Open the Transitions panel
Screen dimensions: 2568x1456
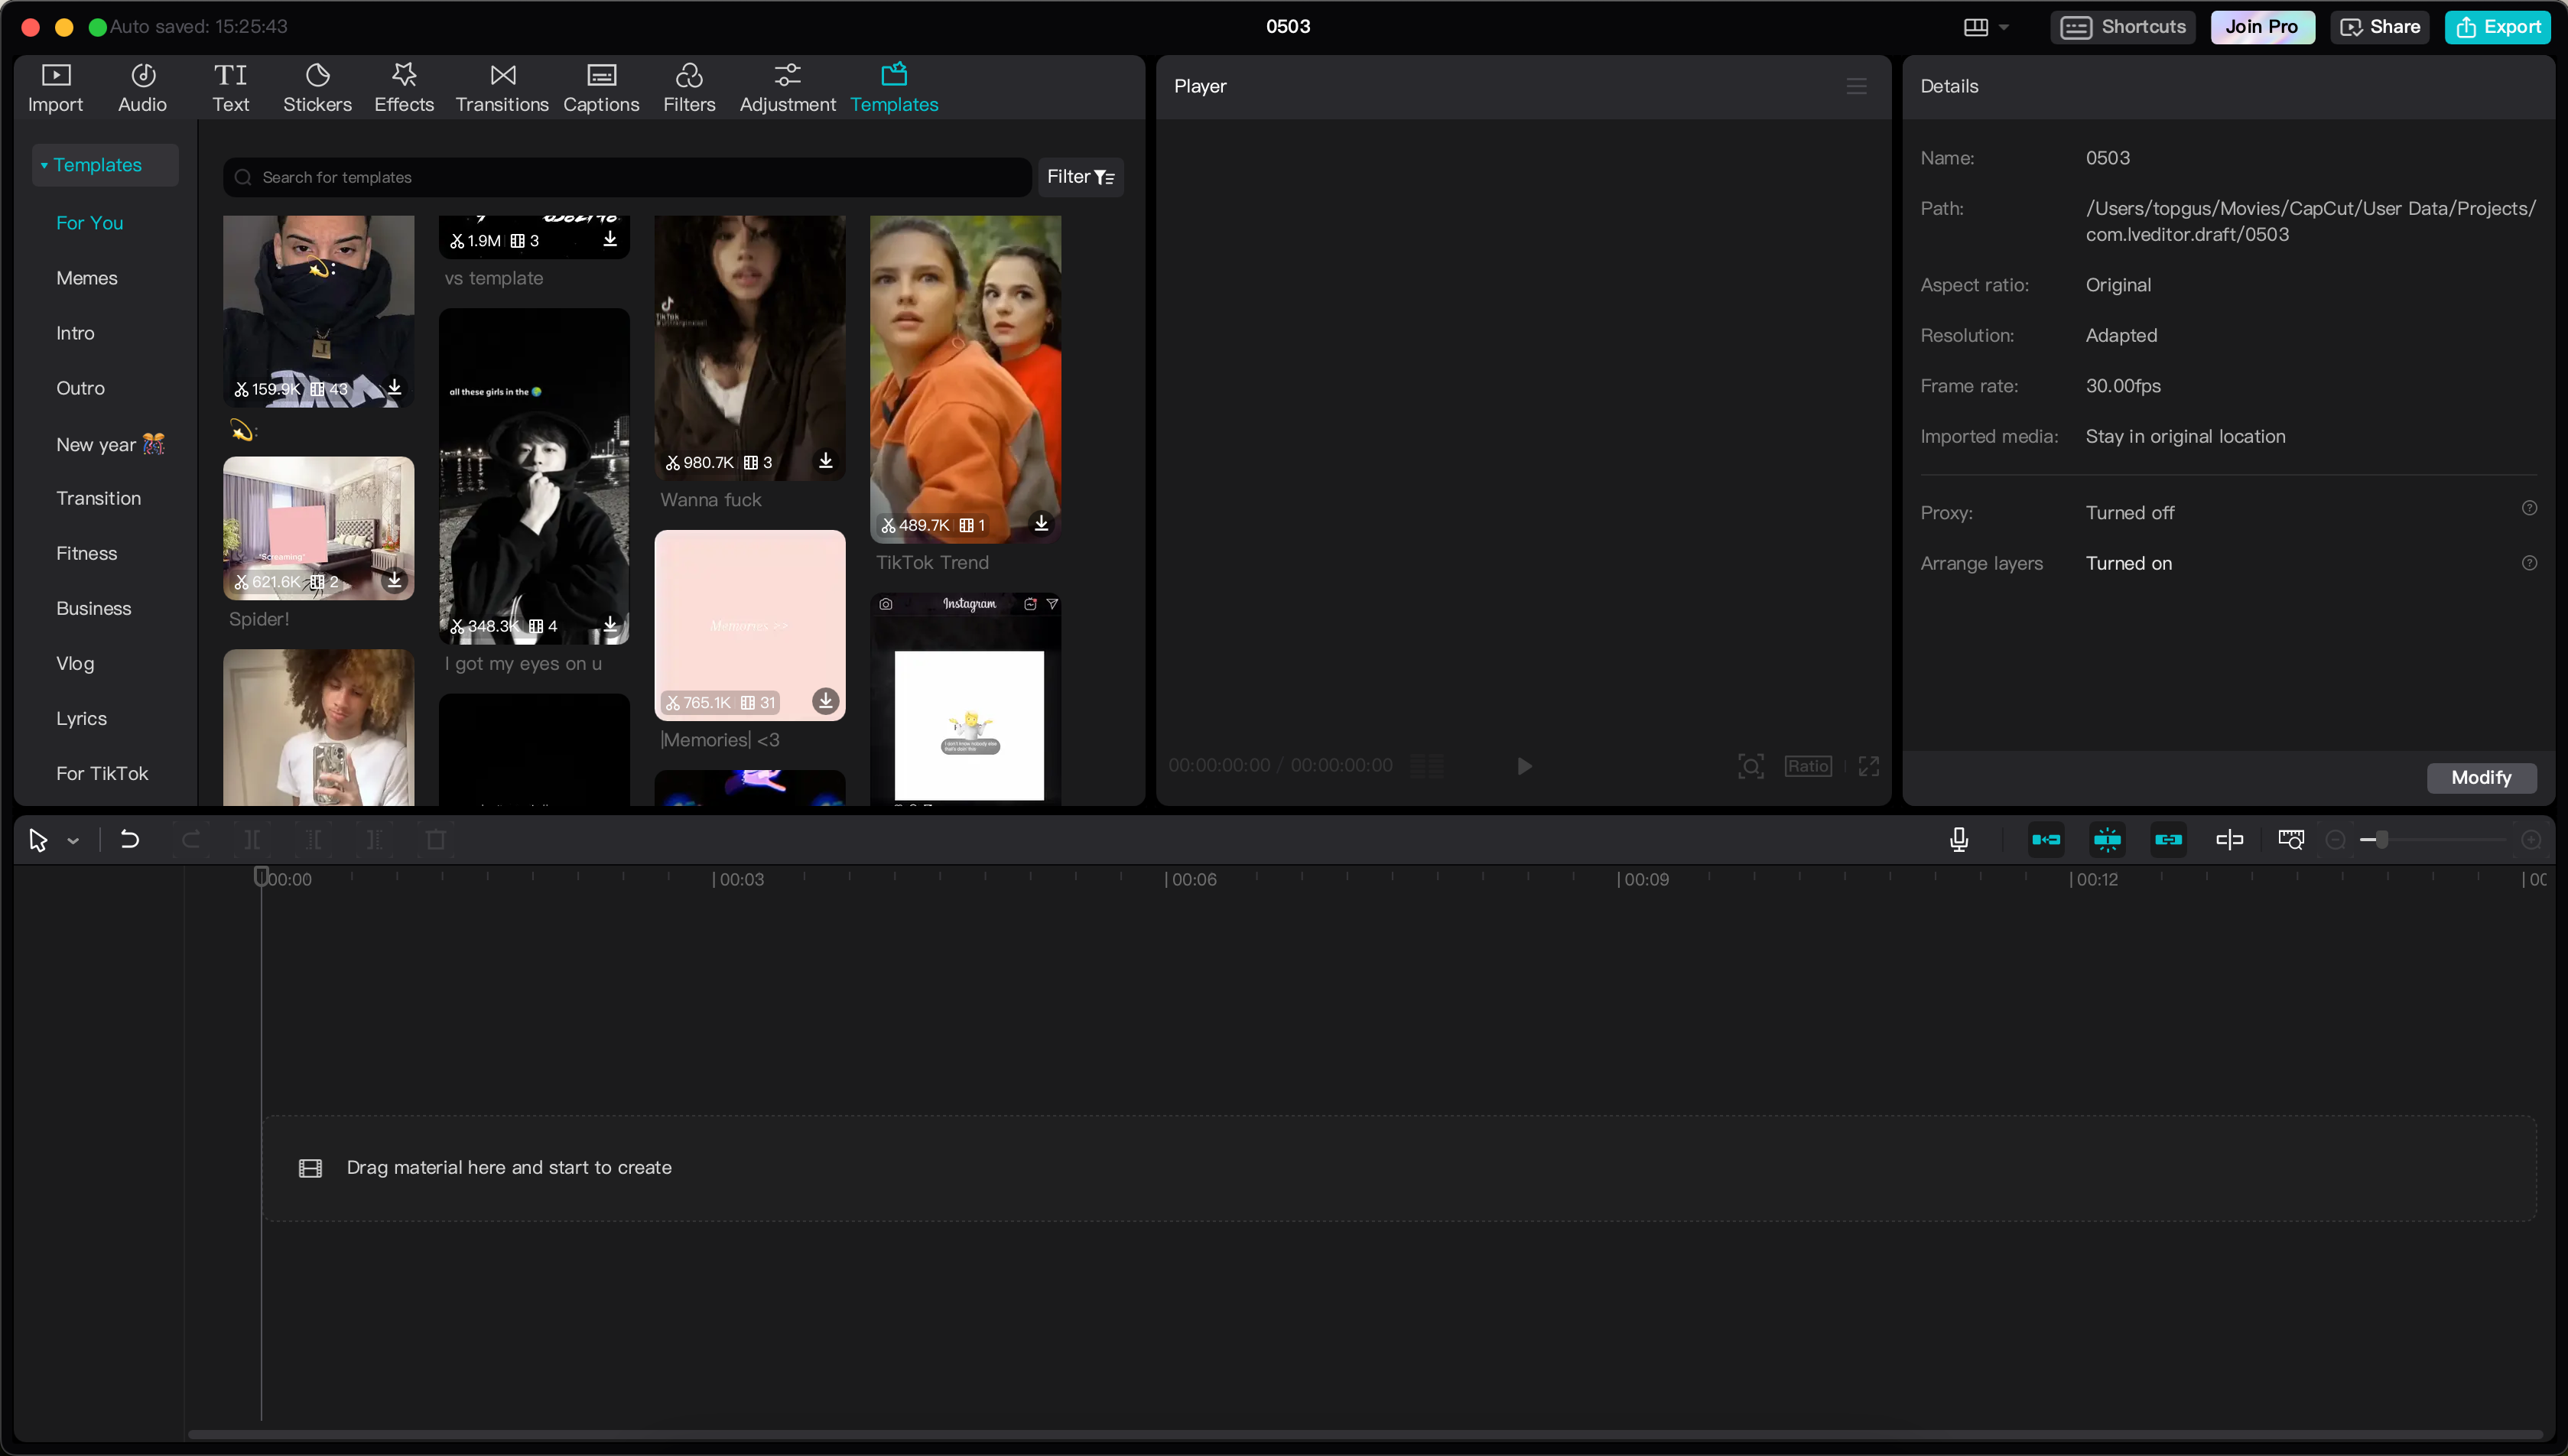[502, 86]
